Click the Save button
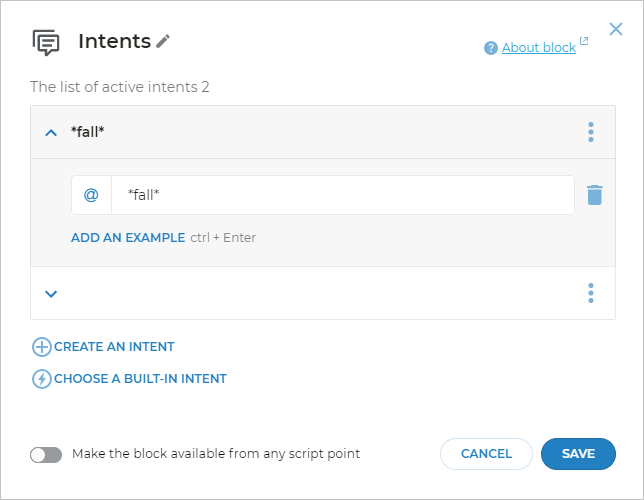Viewport: 644px width, 500px height. pos(578,454)
